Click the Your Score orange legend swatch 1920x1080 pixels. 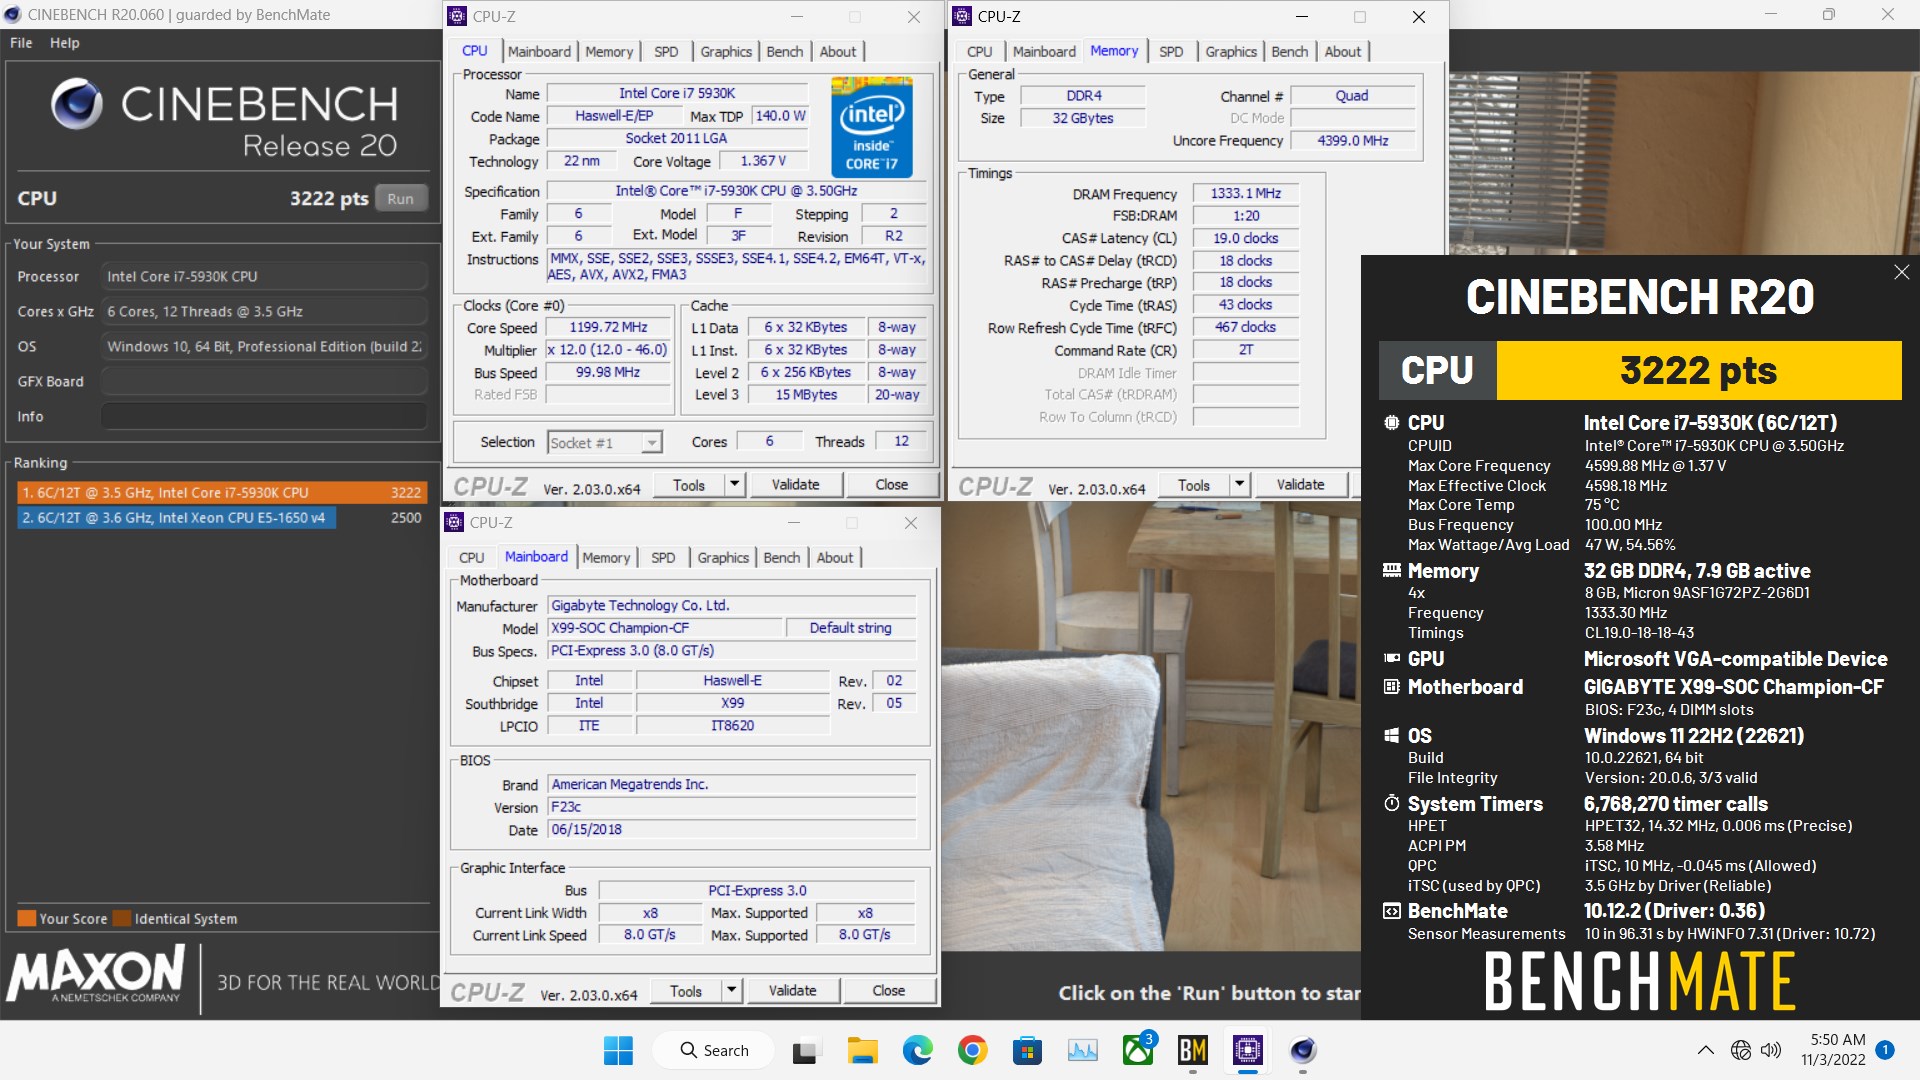click(27, 918)
